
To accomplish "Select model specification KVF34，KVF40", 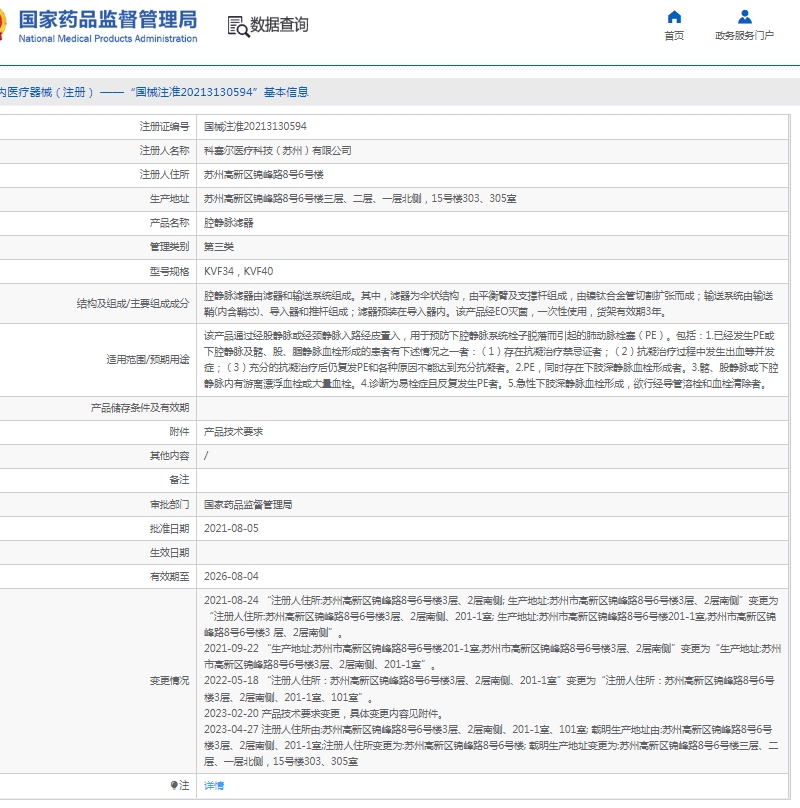I will point(238,271).
